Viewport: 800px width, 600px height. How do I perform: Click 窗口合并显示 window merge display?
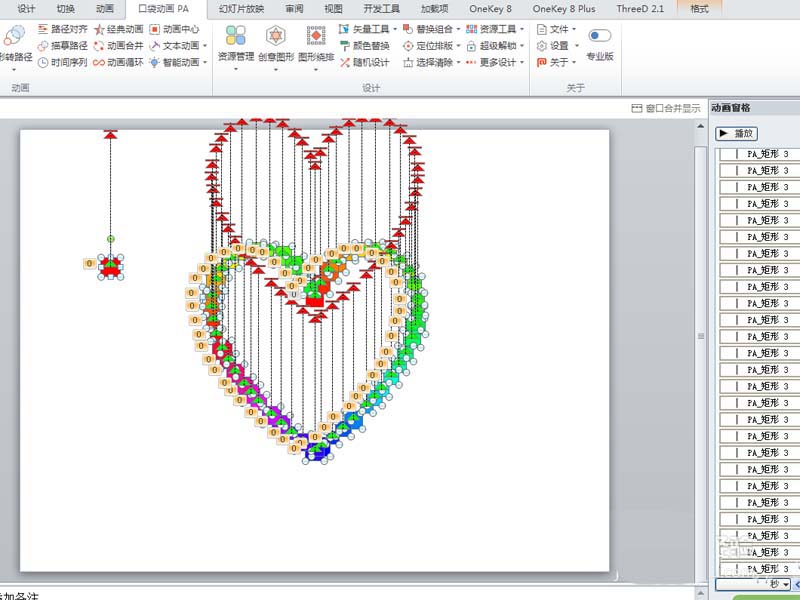tap(666, 108)
